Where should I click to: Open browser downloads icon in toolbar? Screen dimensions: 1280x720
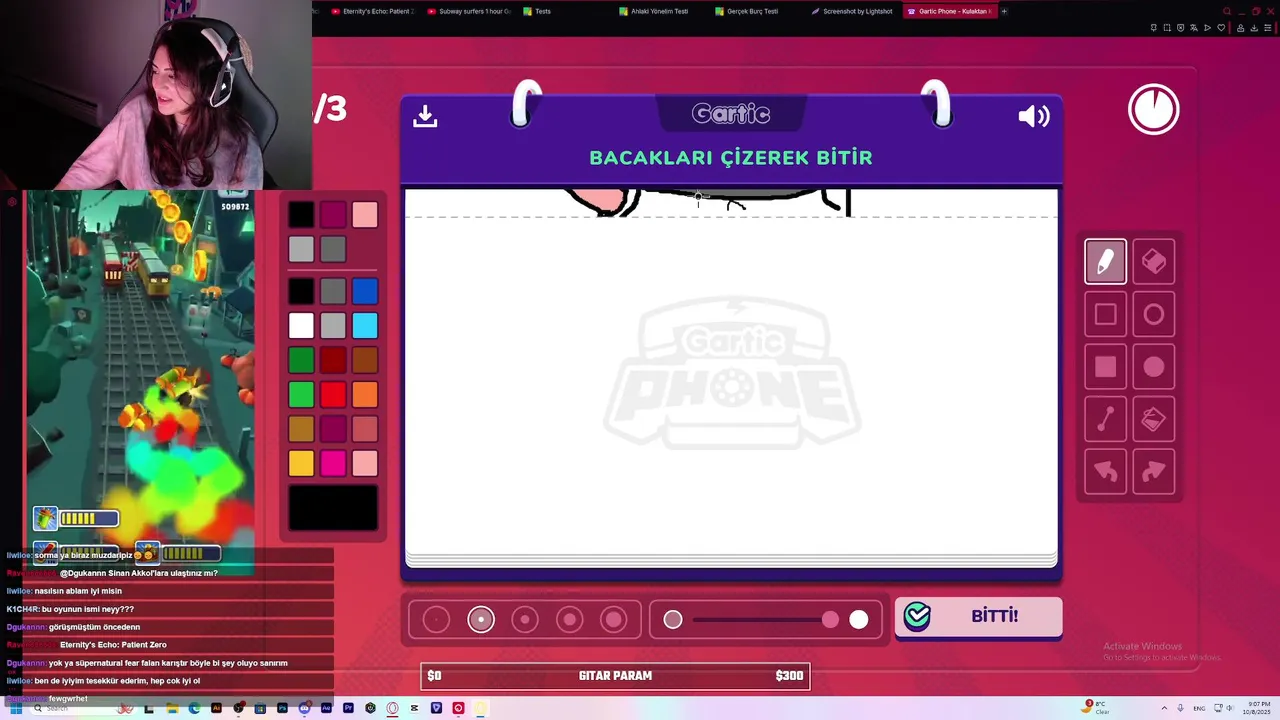[1254, 28]
